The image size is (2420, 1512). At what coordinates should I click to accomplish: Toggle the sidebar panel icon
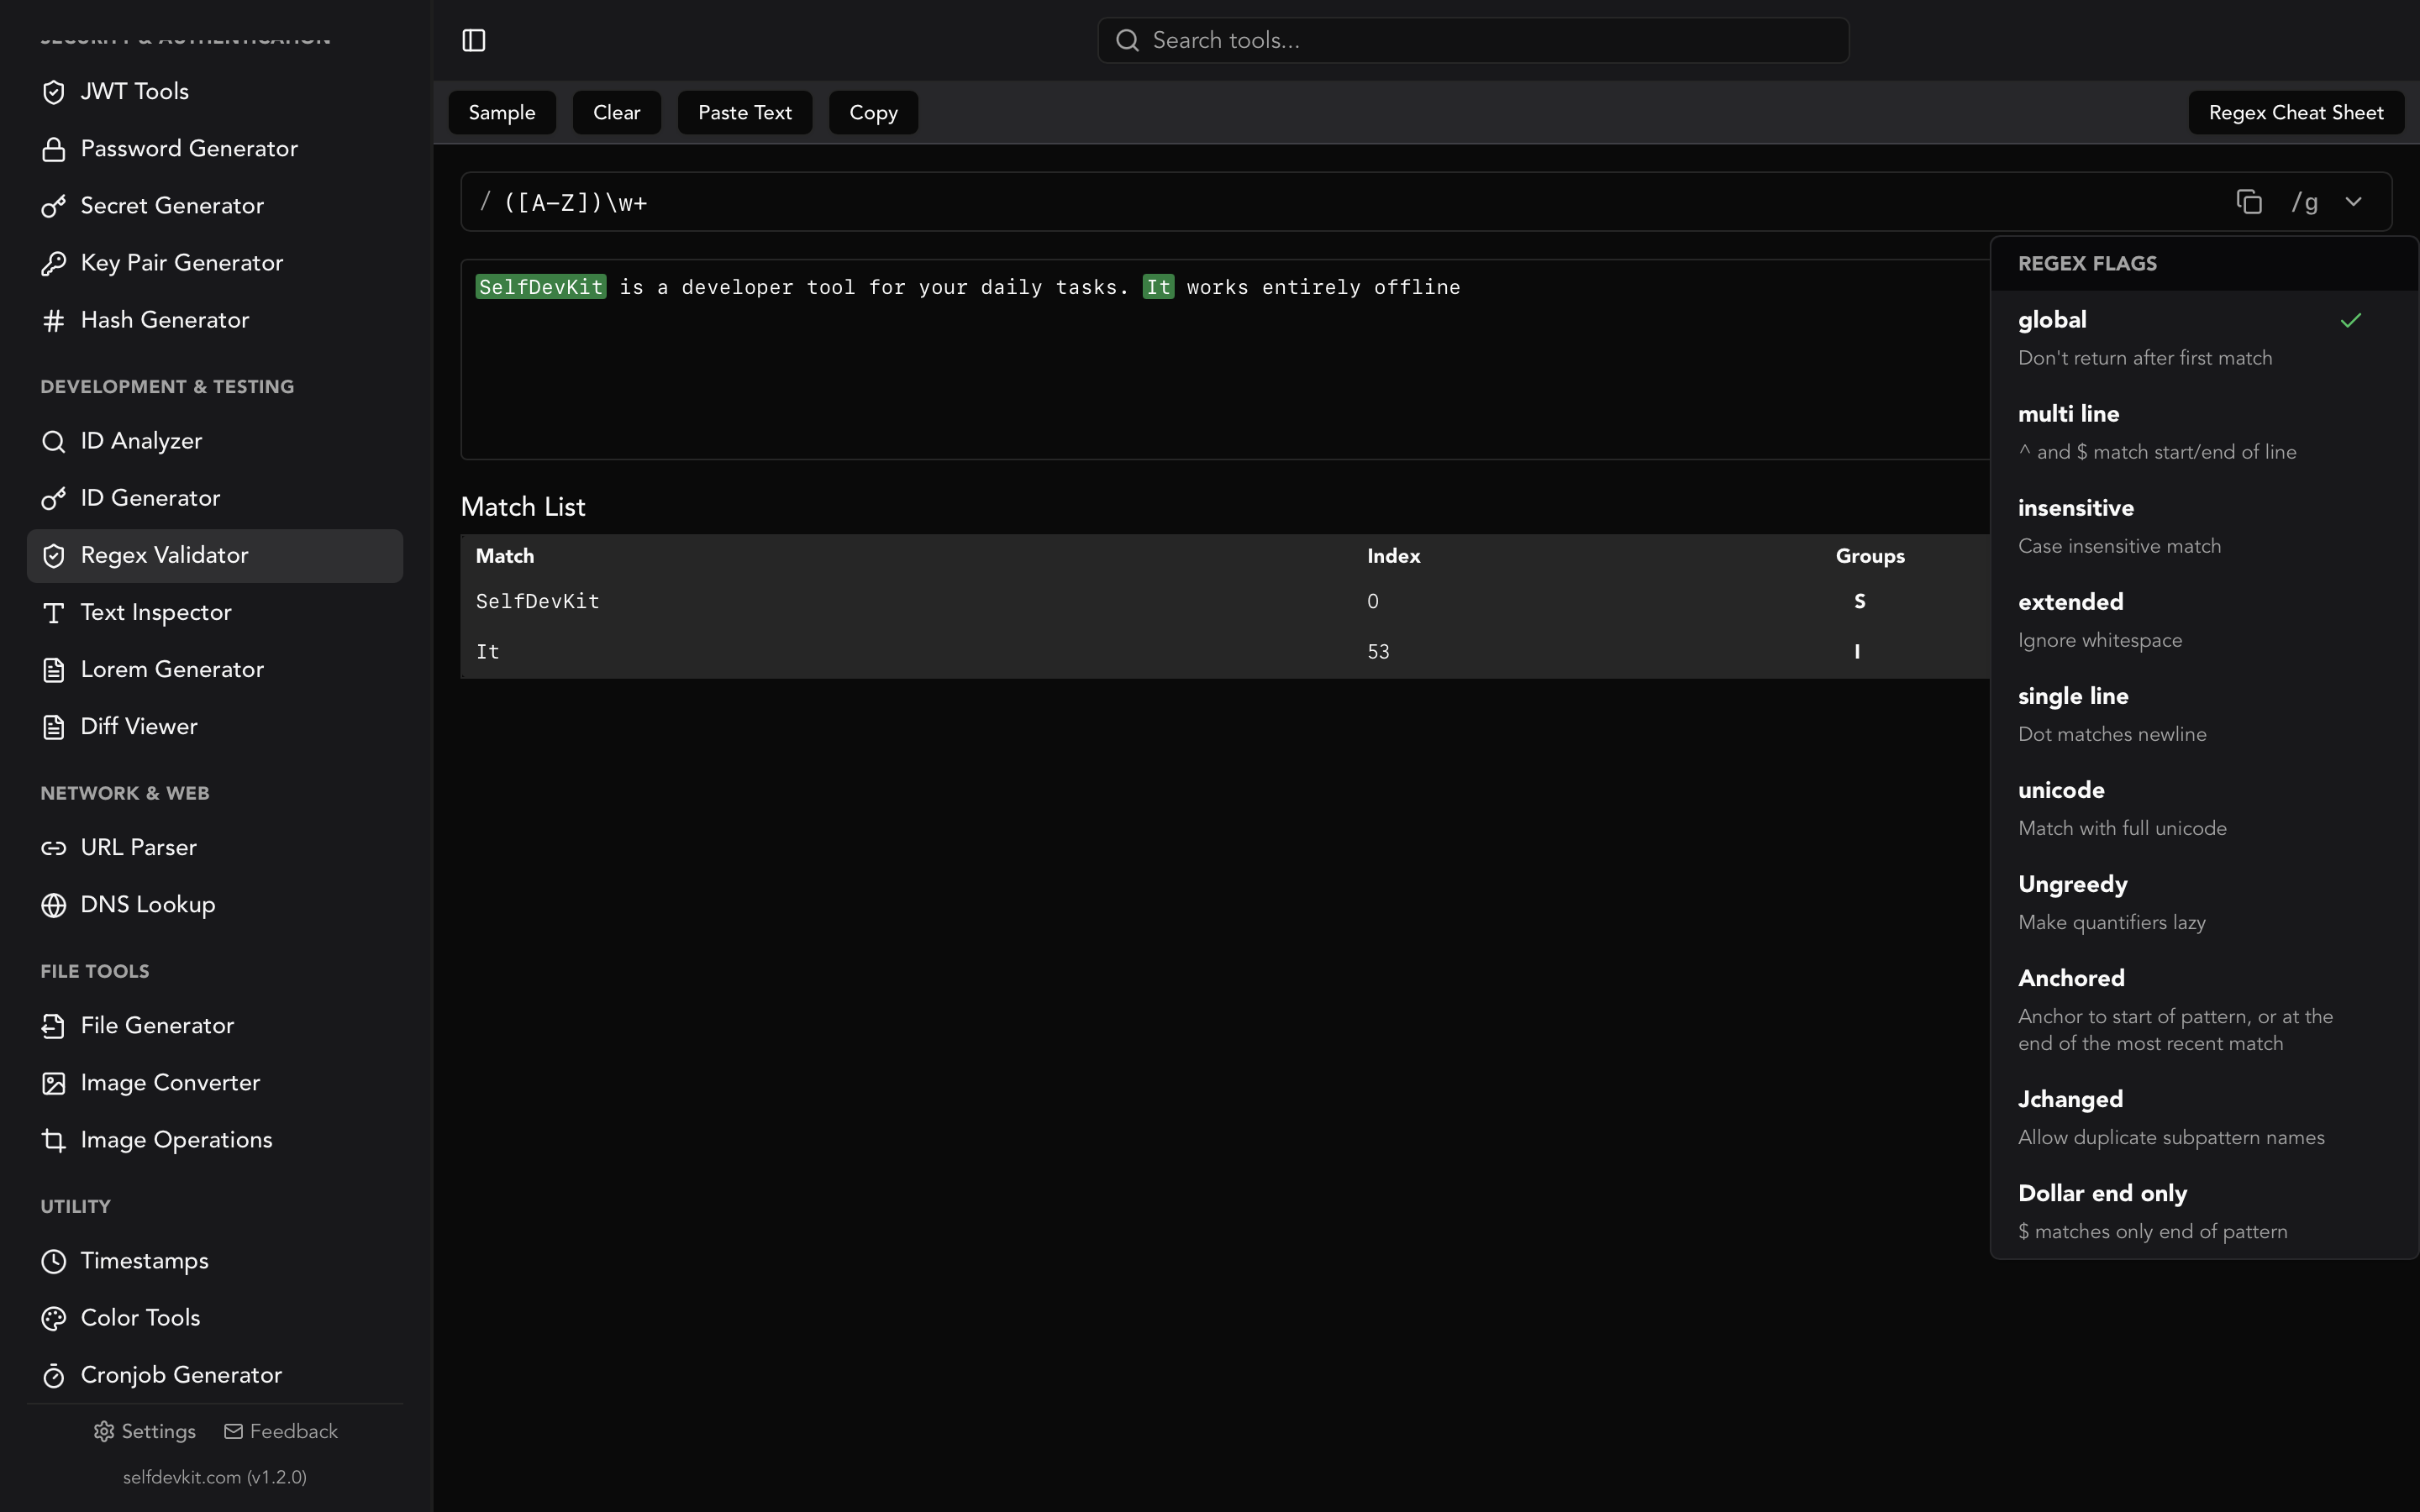[x=474, y=40]
